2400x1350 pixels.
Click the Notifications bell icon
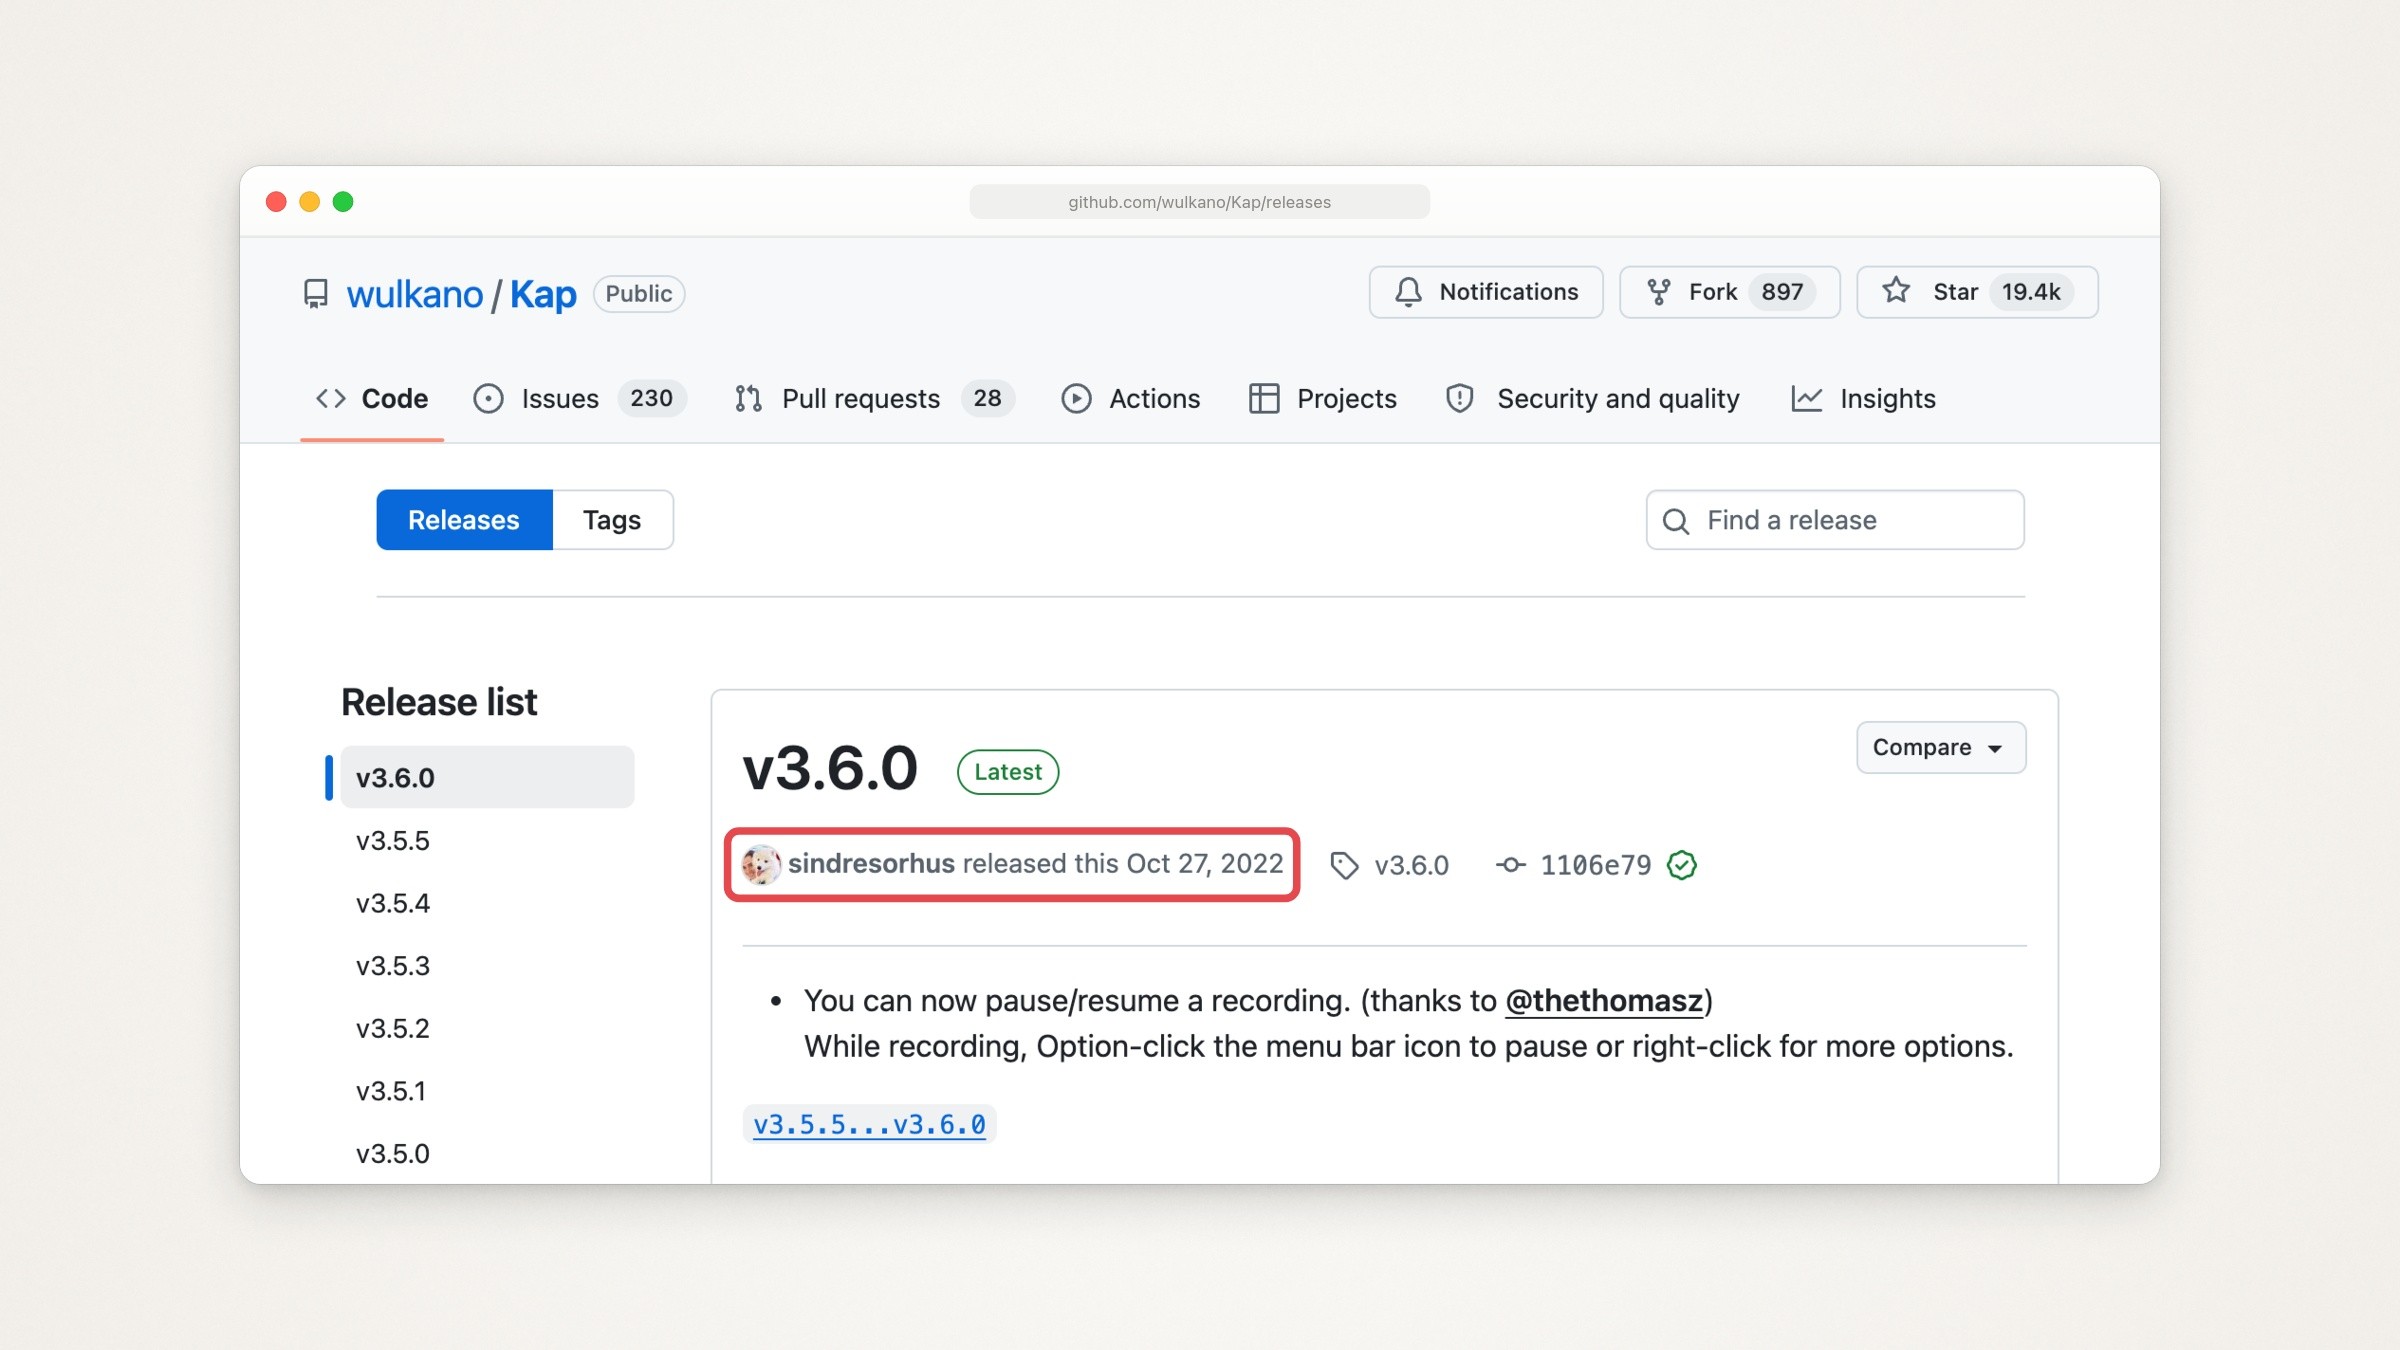click(x=1408, y=292)
